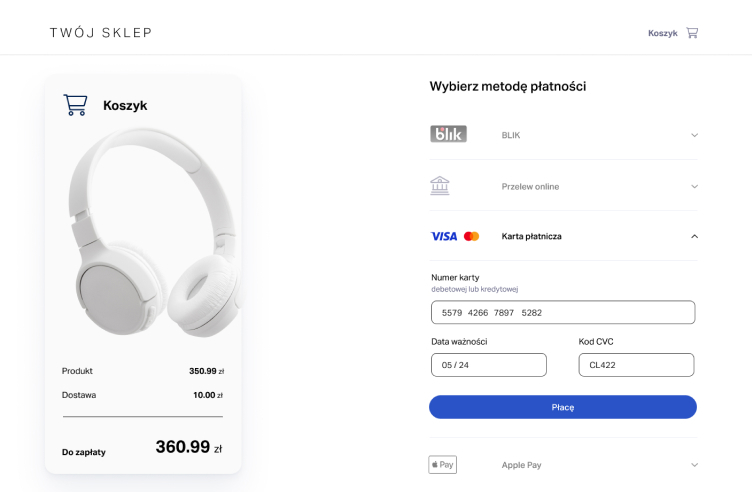Click the Apple Pay logo icon
The image size is (752, 504).
coord(442,464)
